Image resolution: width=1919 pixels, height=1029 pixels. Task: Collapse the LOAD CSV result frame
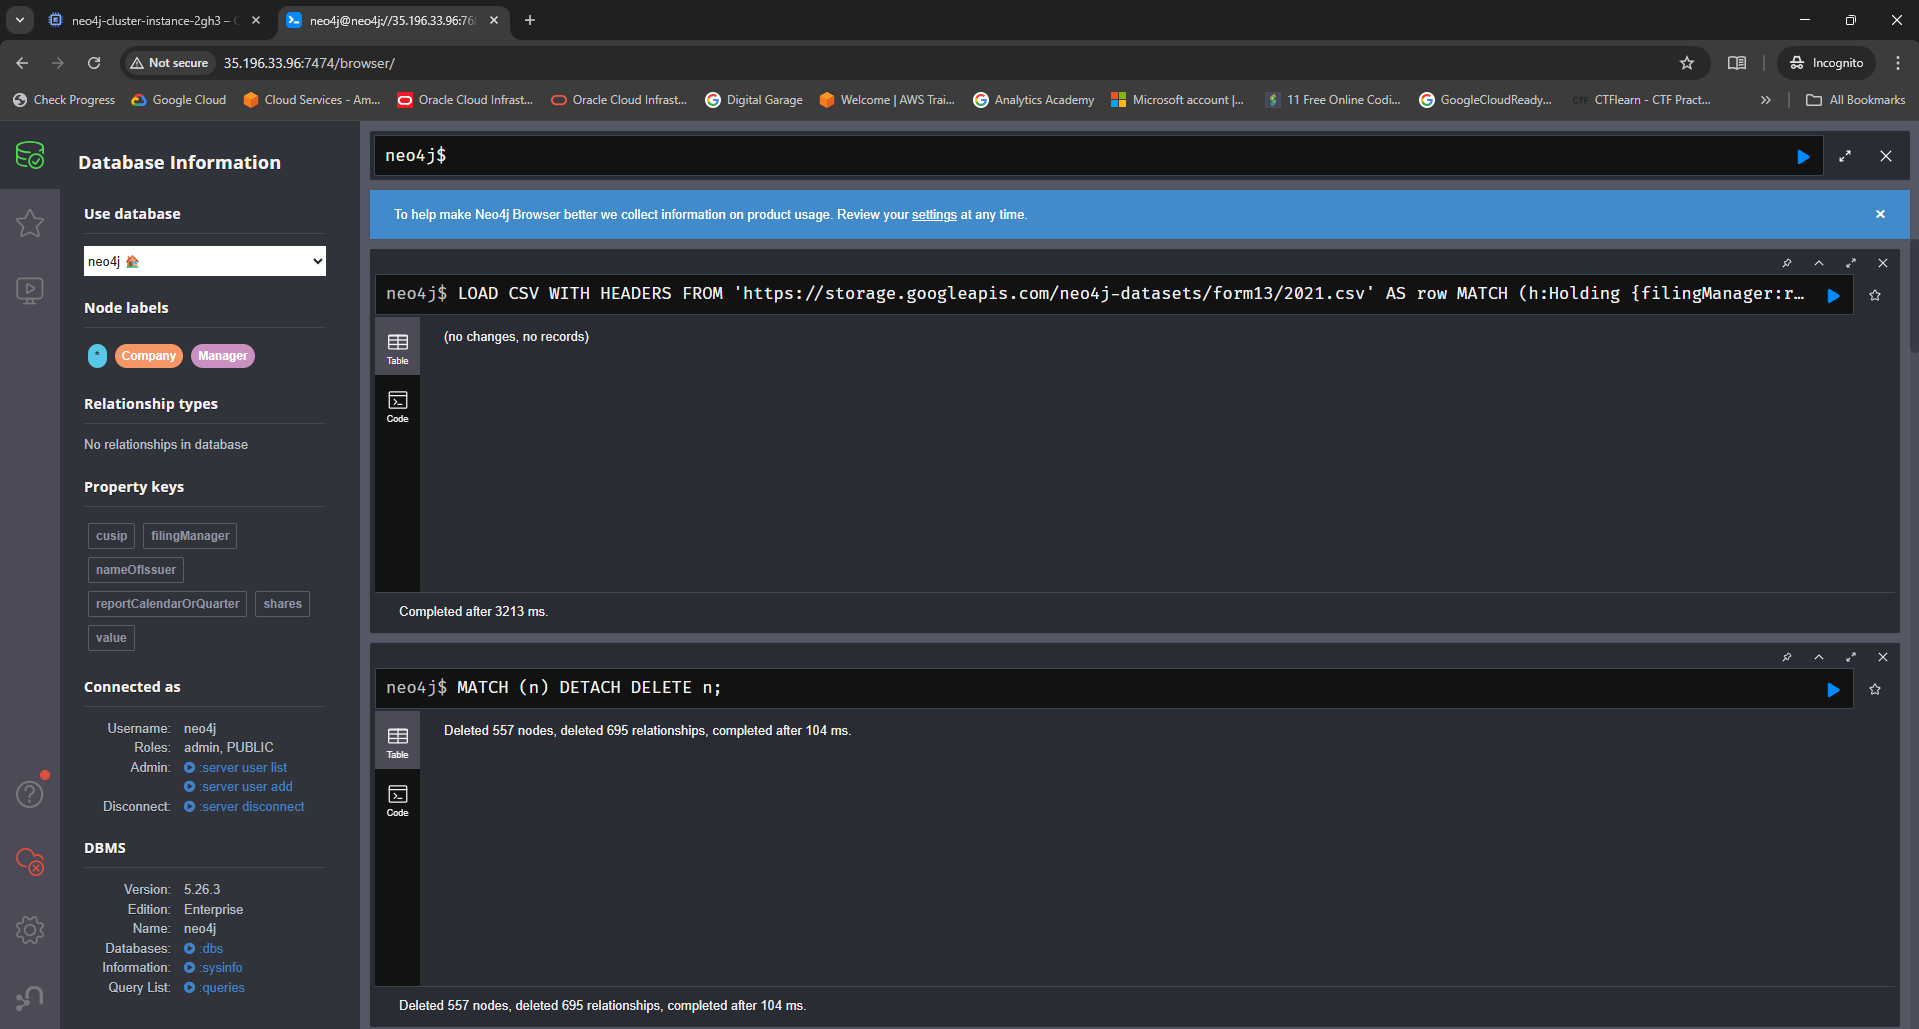tap(1819, 263)
